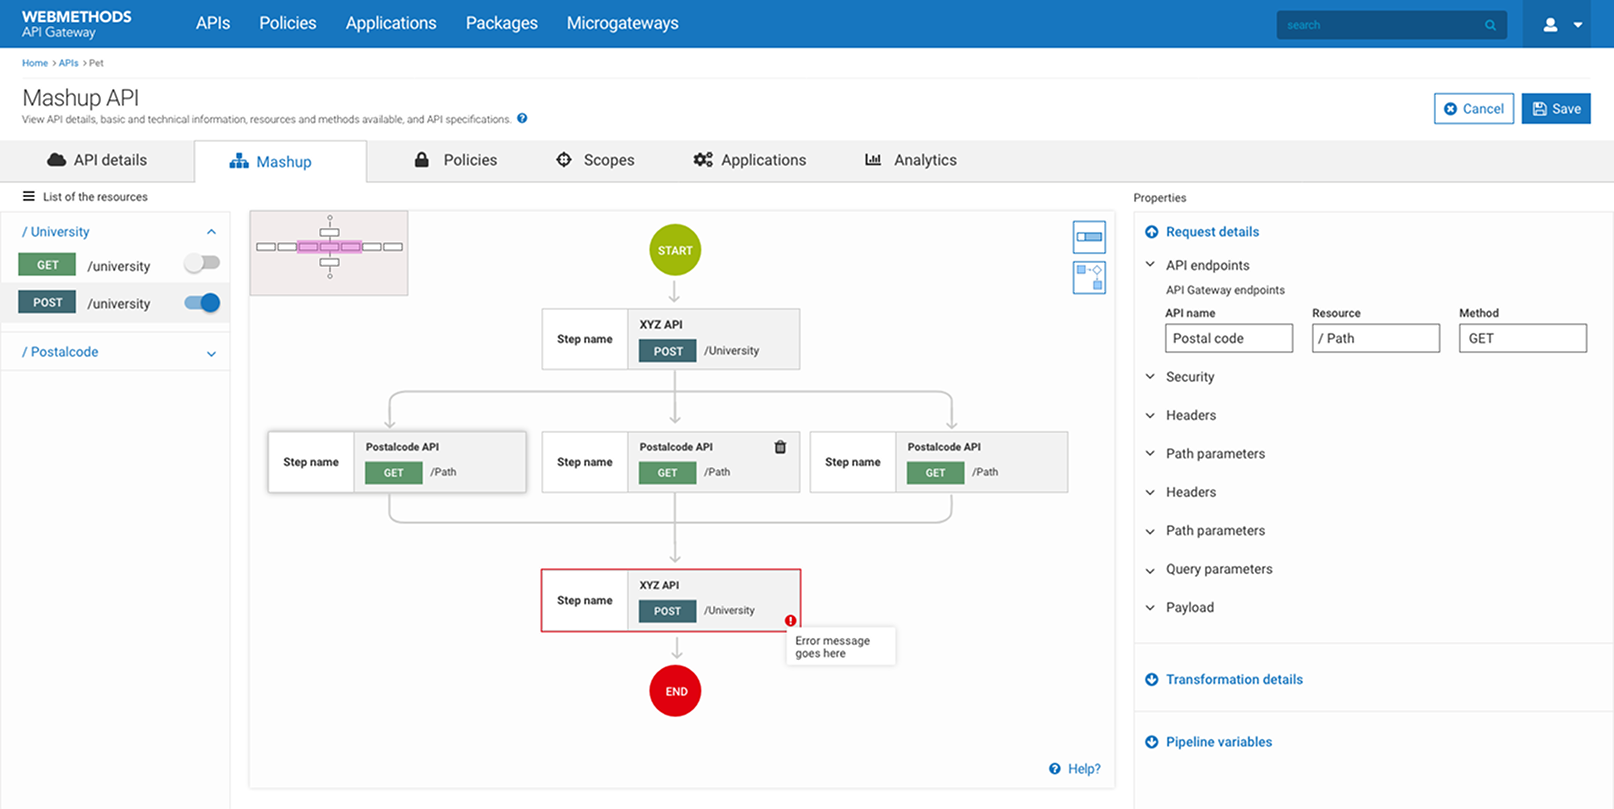Expand the Transformation details section
1614x809 pixels.
pyautogui.click(x=1233, y=680)
